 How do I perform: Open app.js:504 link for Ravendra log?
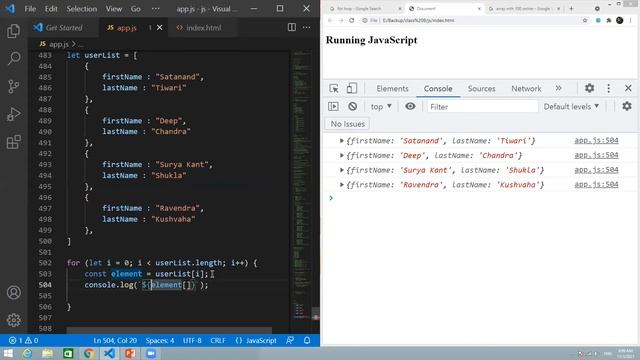[x=596, y=185]
